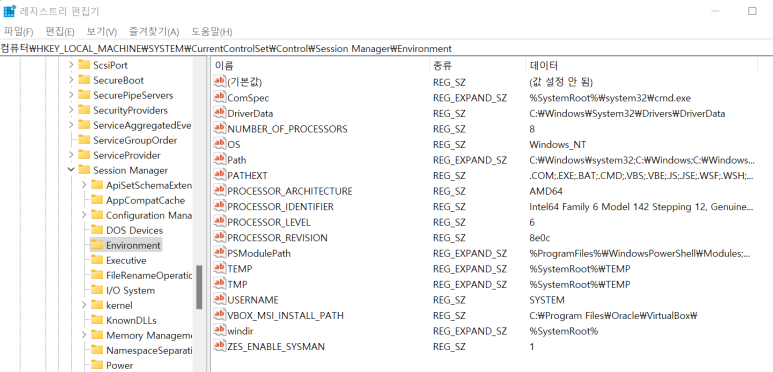This screenshot has height=372, width=773.
Task: Click the Executive folder icon in tree
Action: click(x=97, y=260)
